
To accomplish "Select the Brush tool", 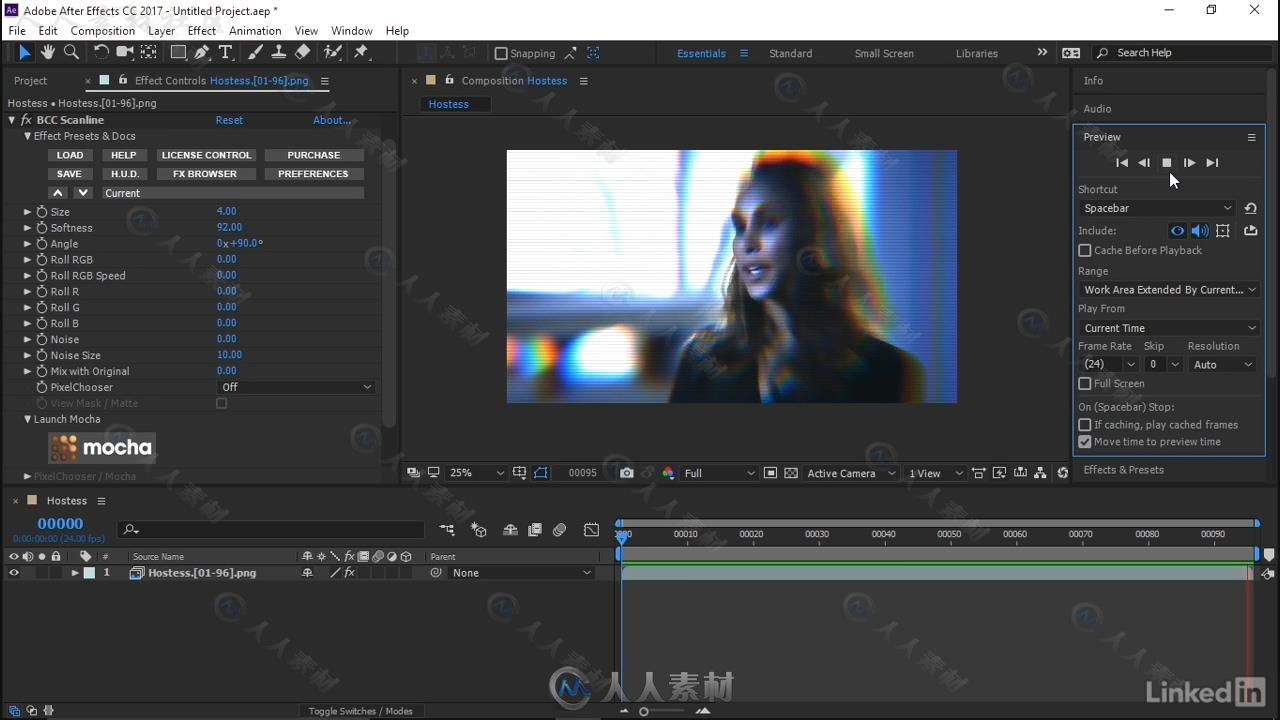I will 256,52.
